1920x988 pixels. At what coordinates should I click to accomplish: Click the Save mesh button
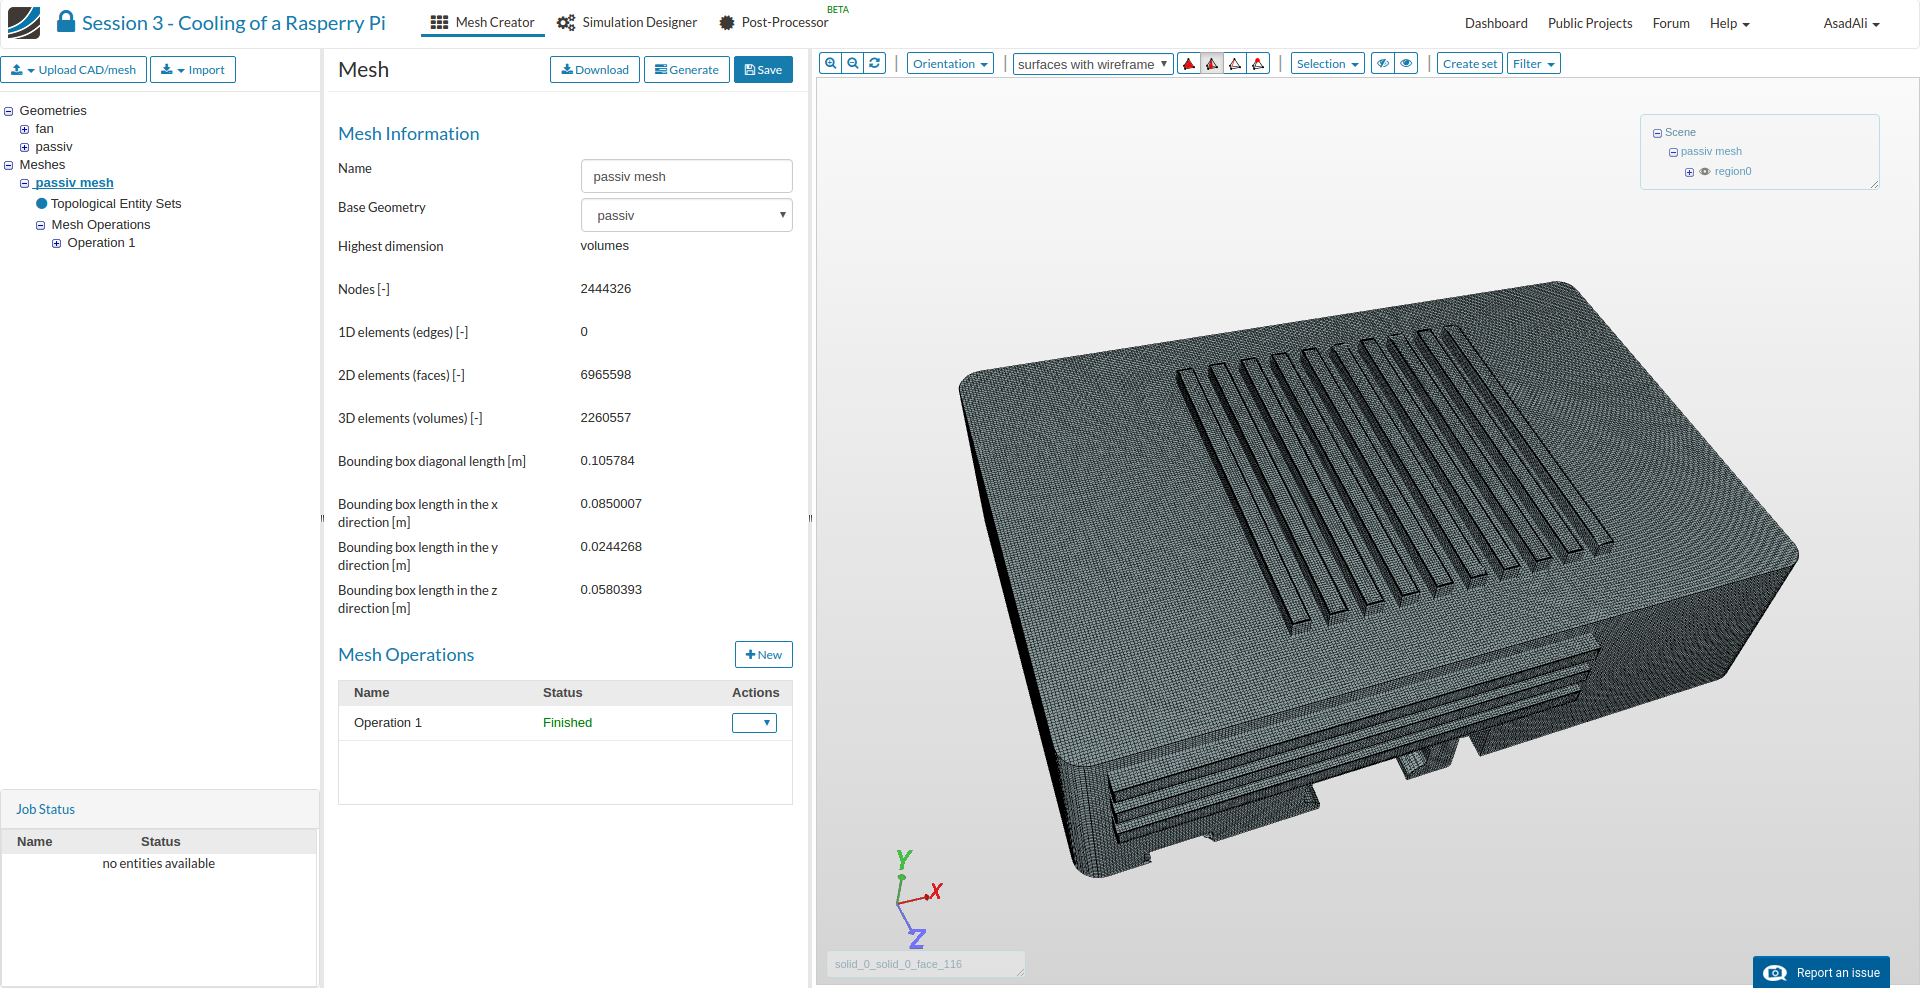coord(763,70)
